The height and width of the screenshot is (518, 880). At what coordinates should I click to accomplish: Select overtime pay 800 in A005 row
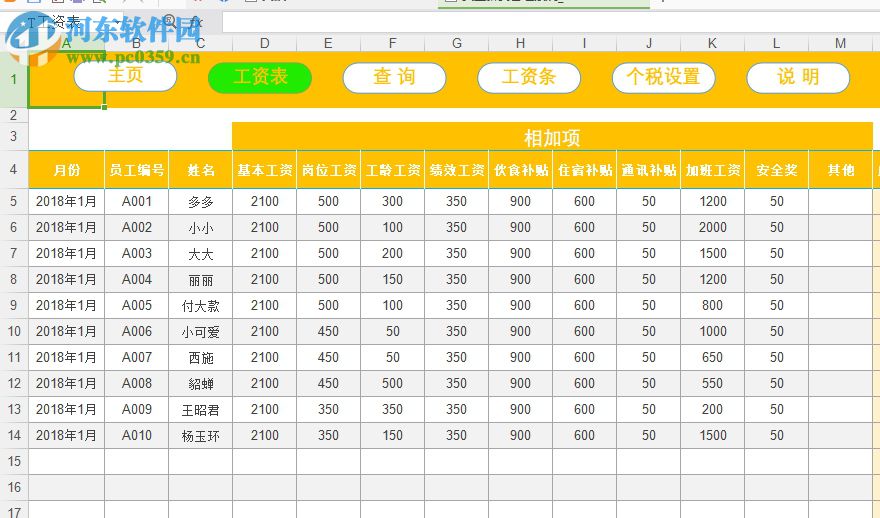[x=712, y=305]
